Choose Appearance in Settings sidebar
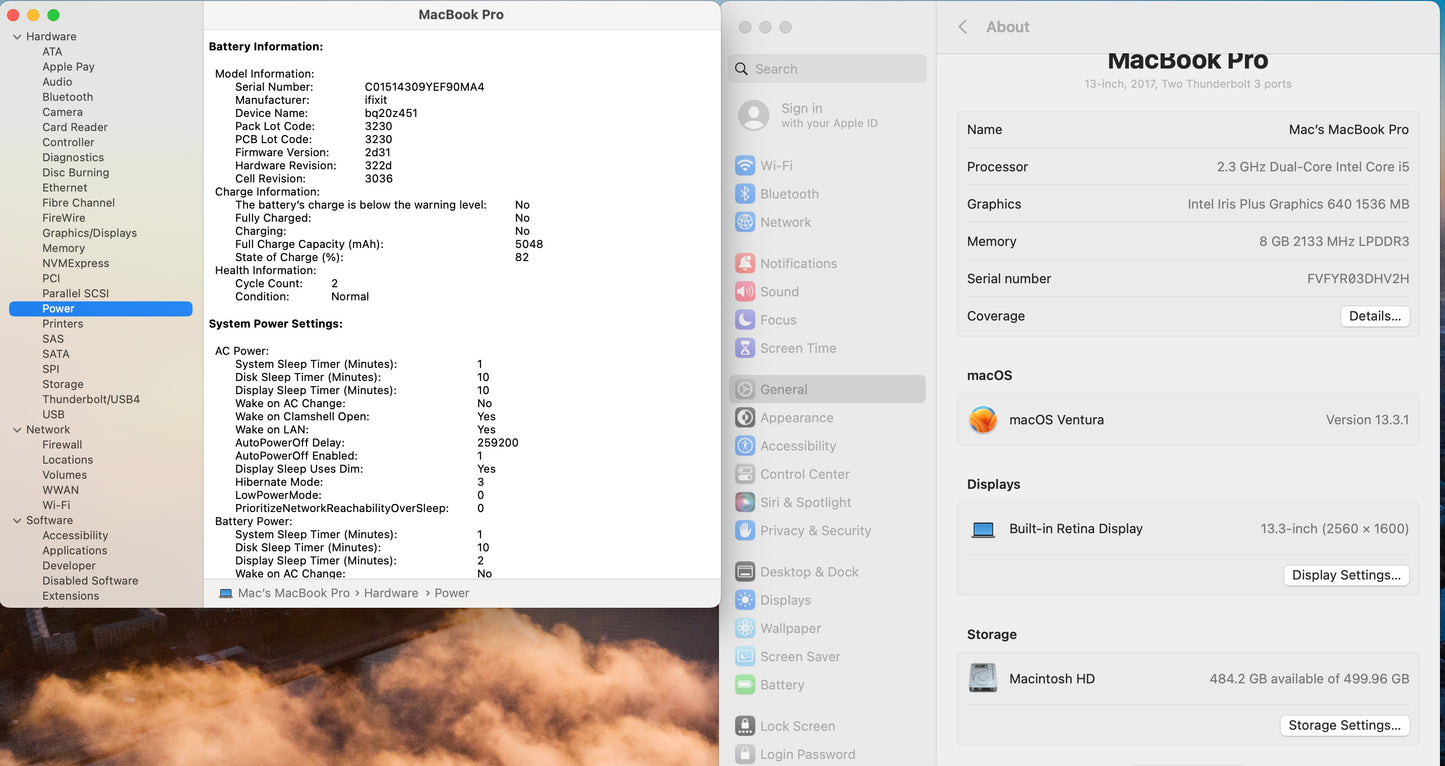 pos(796,418)
